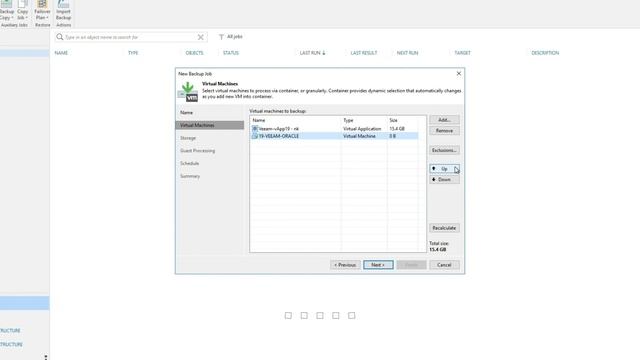Select the 19-VEEAM-ORACLE virtual machine row

(334, 136)
